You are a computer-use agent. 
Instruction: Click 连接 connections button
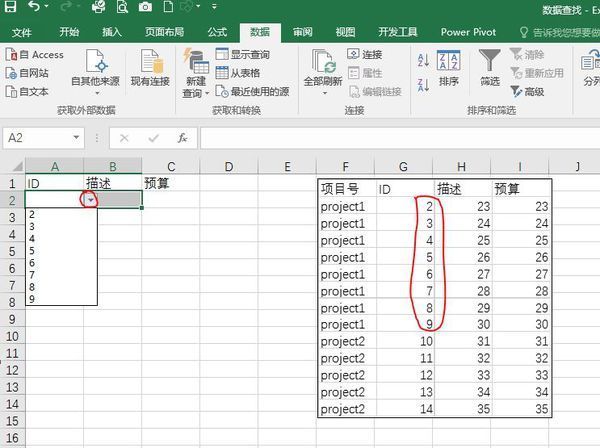tap(365, 54)
